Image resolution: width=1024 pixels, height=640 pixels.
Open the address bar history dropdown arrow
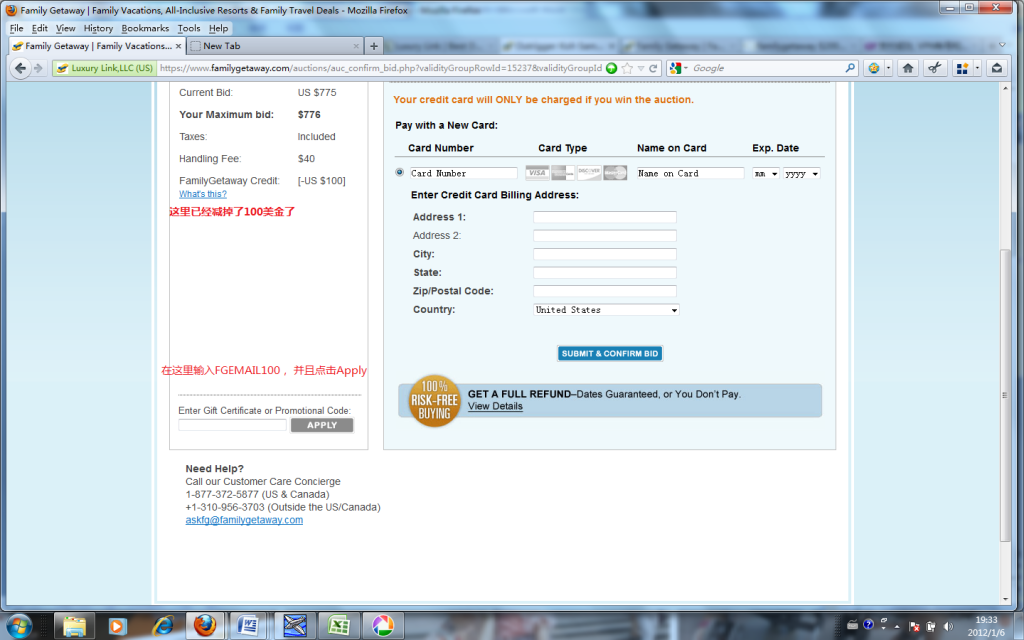[x=641, y=68]
